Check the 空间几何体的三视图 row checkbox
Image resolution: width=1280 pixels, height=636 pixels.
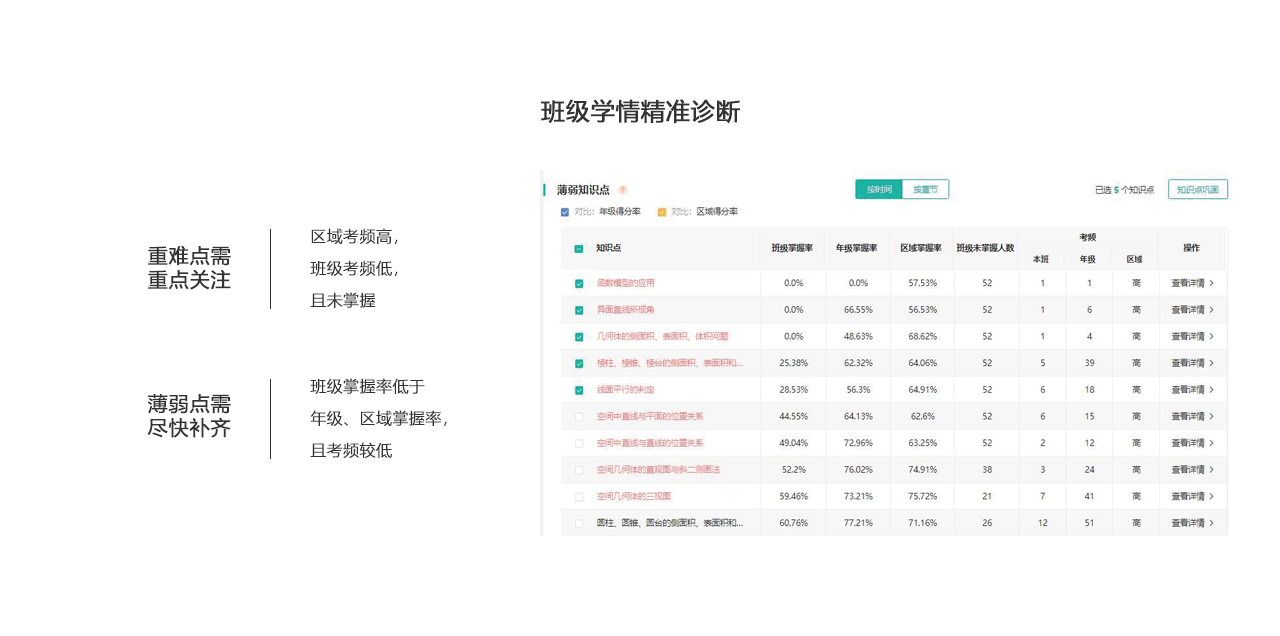pyautogui.click(x=579, y=496)
